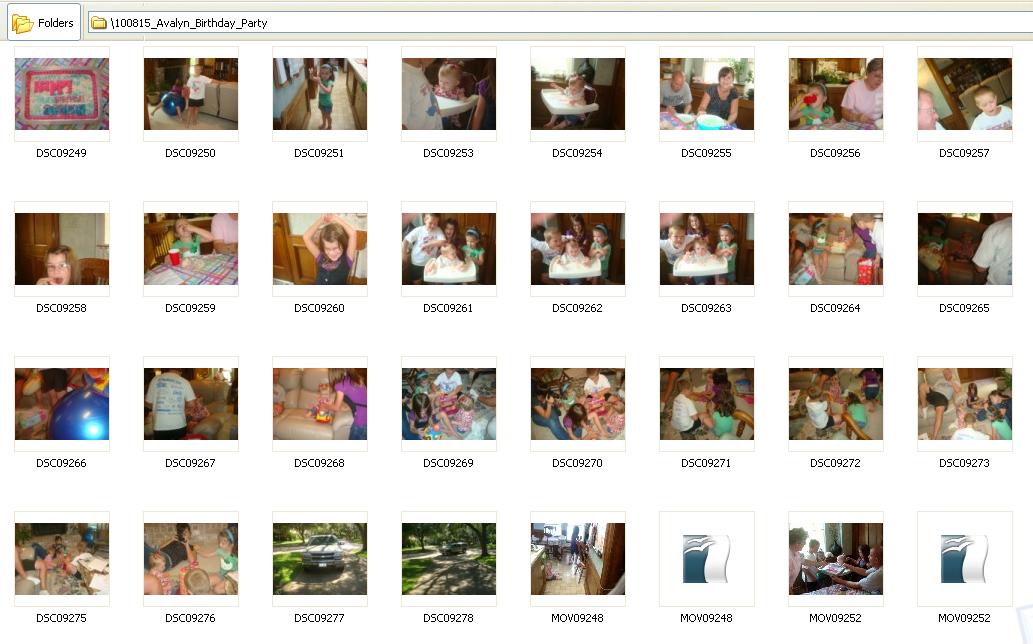Click the file name DSC09267
This screenshot has width=1033, height=644.
pyautogui.click(x=190, y=463)
